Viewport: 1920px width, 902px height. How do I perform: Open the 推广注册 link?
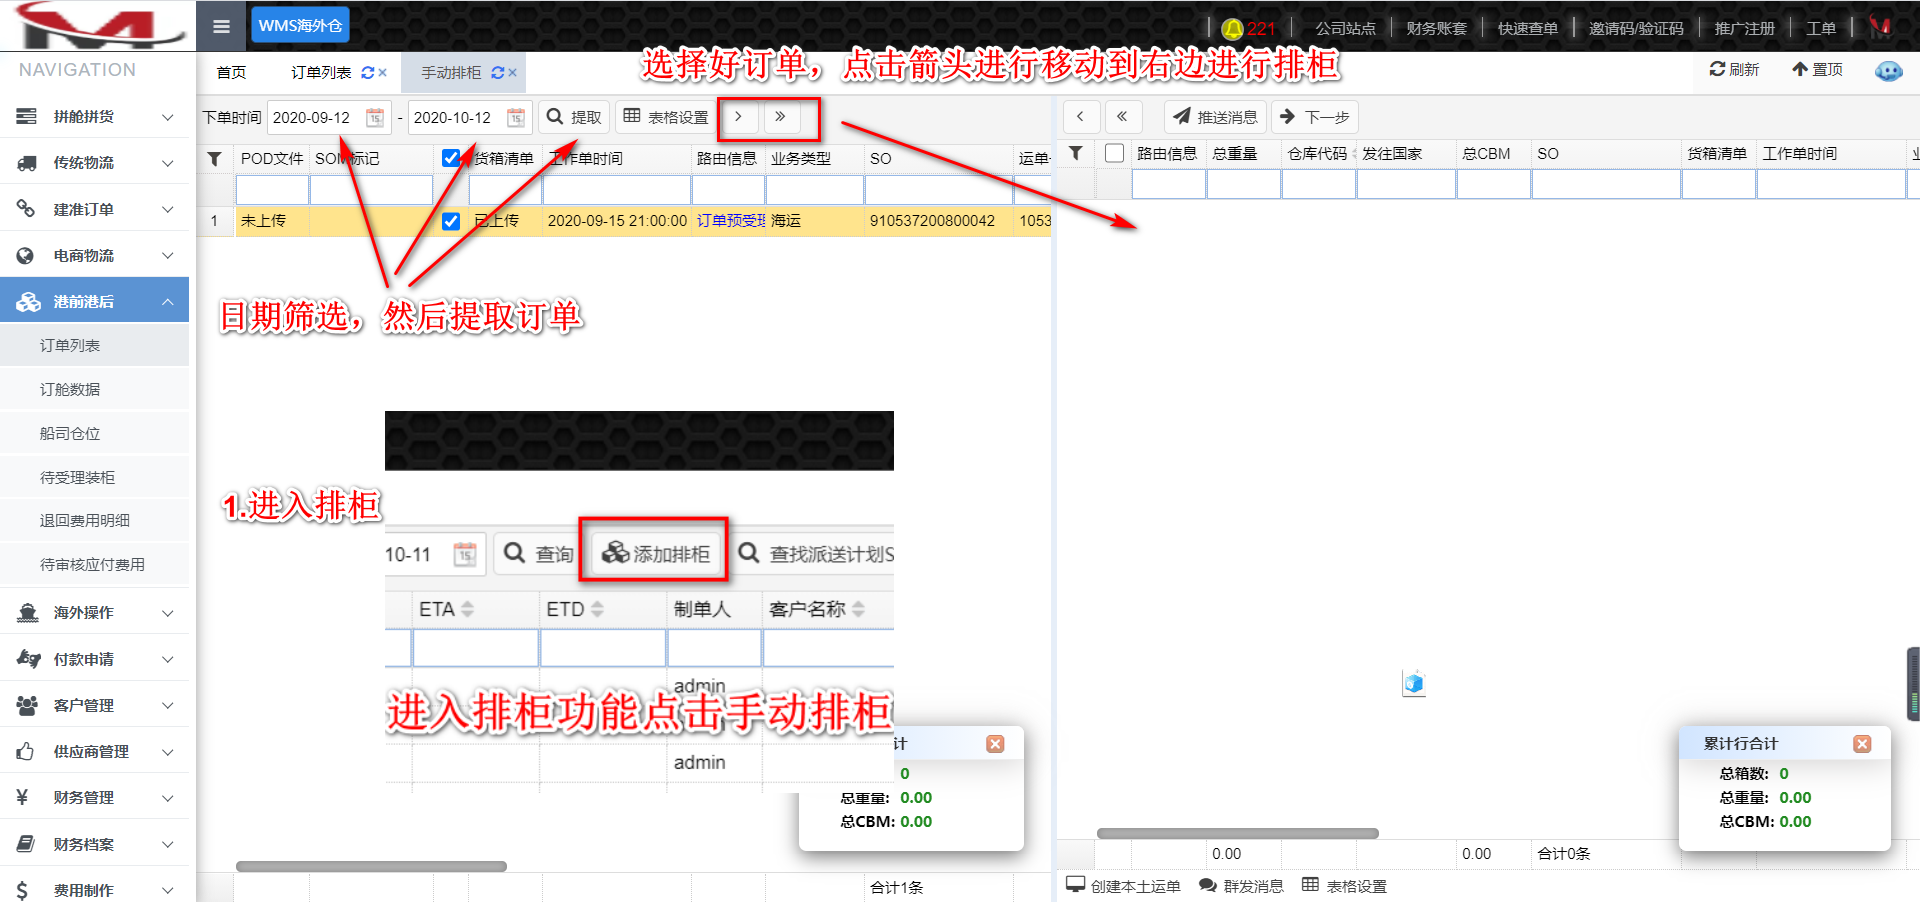[1744, 29]
